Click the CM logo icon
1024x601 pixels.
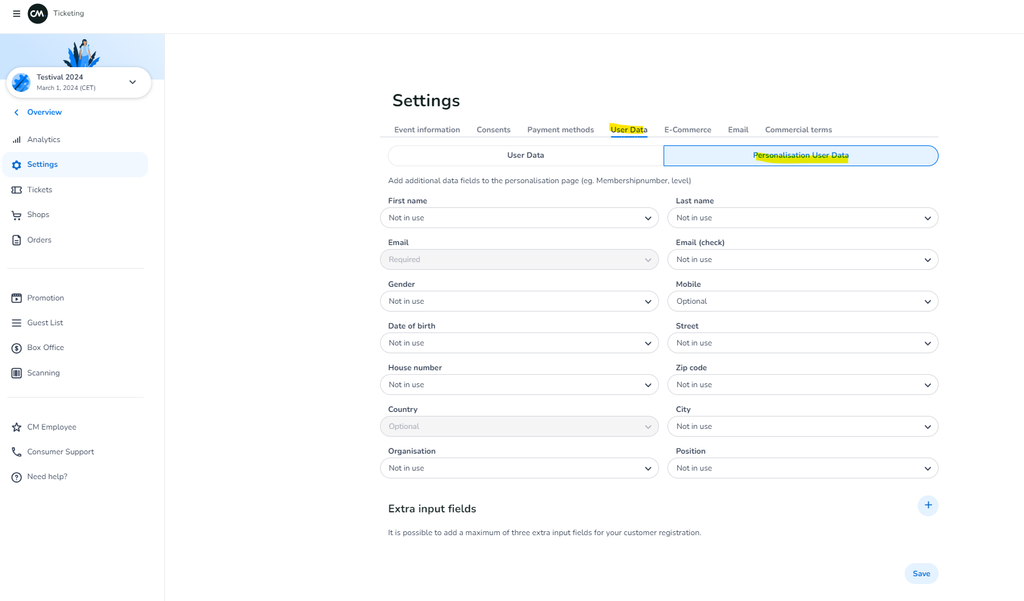point(38,14)
